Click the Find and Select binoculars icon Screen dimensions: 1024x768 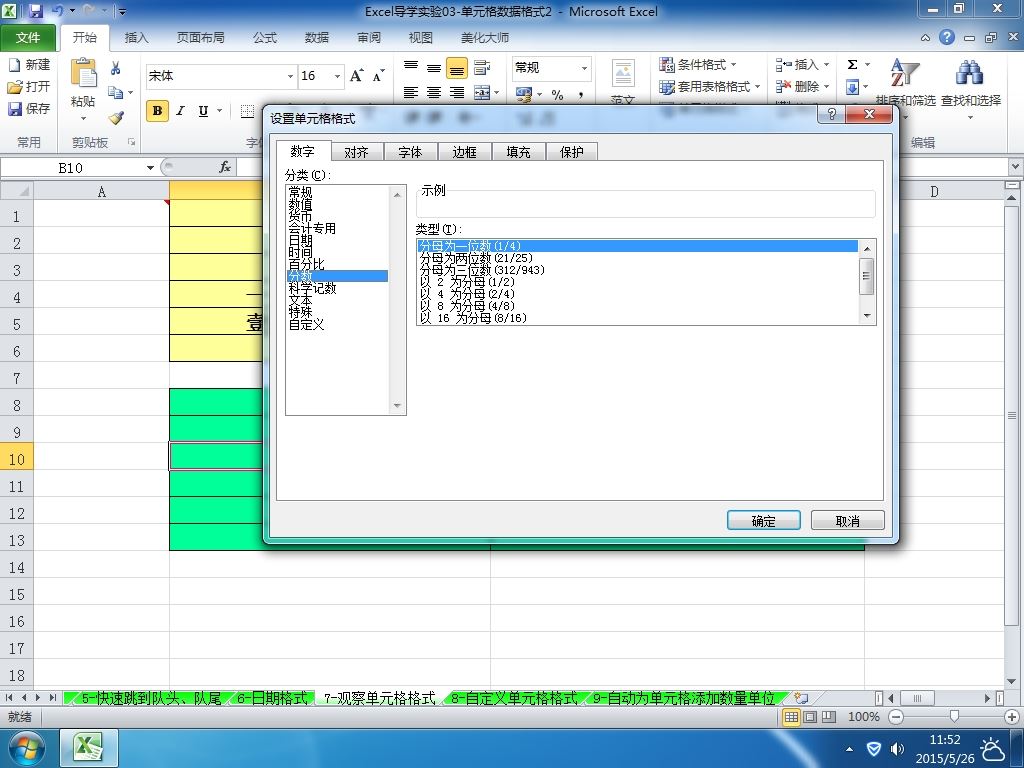(970, 72)
